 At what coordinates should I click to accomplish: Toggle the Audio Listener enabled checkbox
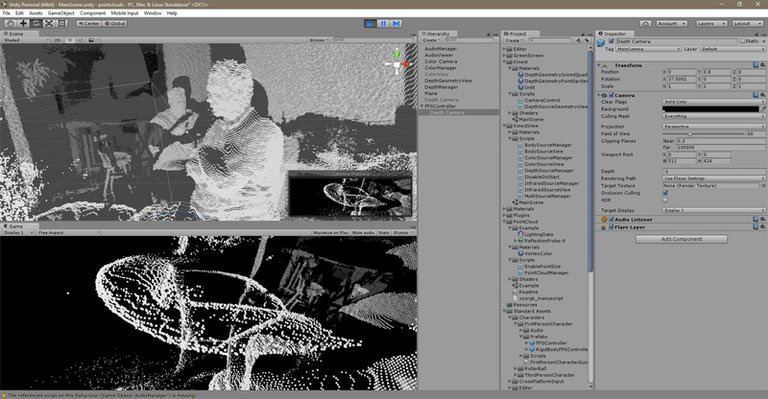611,220
